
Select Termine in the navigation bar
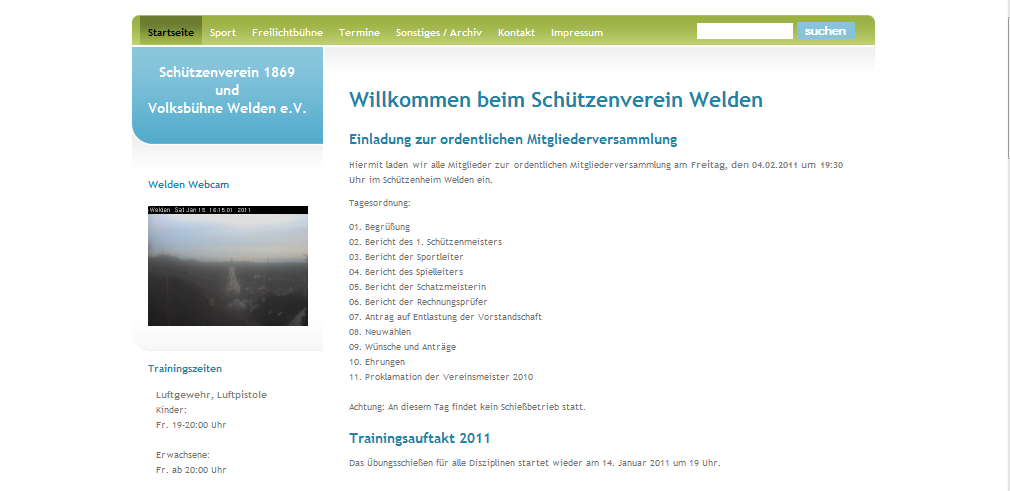pyautogui.click(x=359, y=32)
